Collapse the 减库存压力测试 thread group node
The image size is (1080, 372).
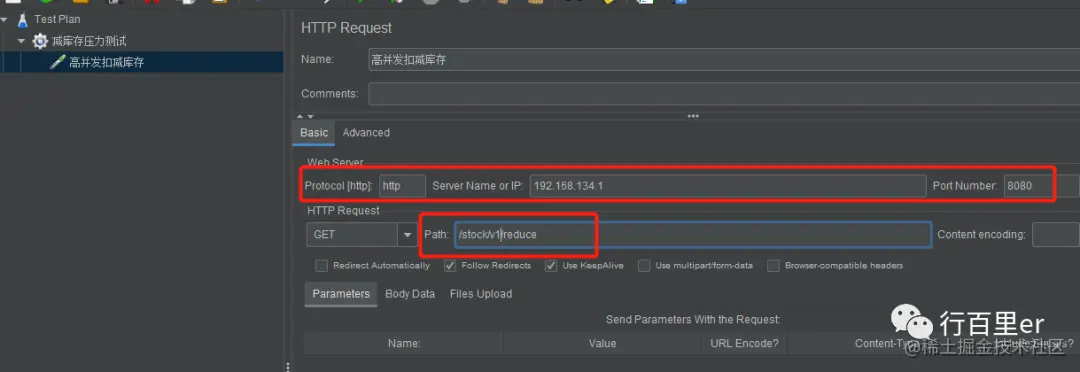pos(21,41)
